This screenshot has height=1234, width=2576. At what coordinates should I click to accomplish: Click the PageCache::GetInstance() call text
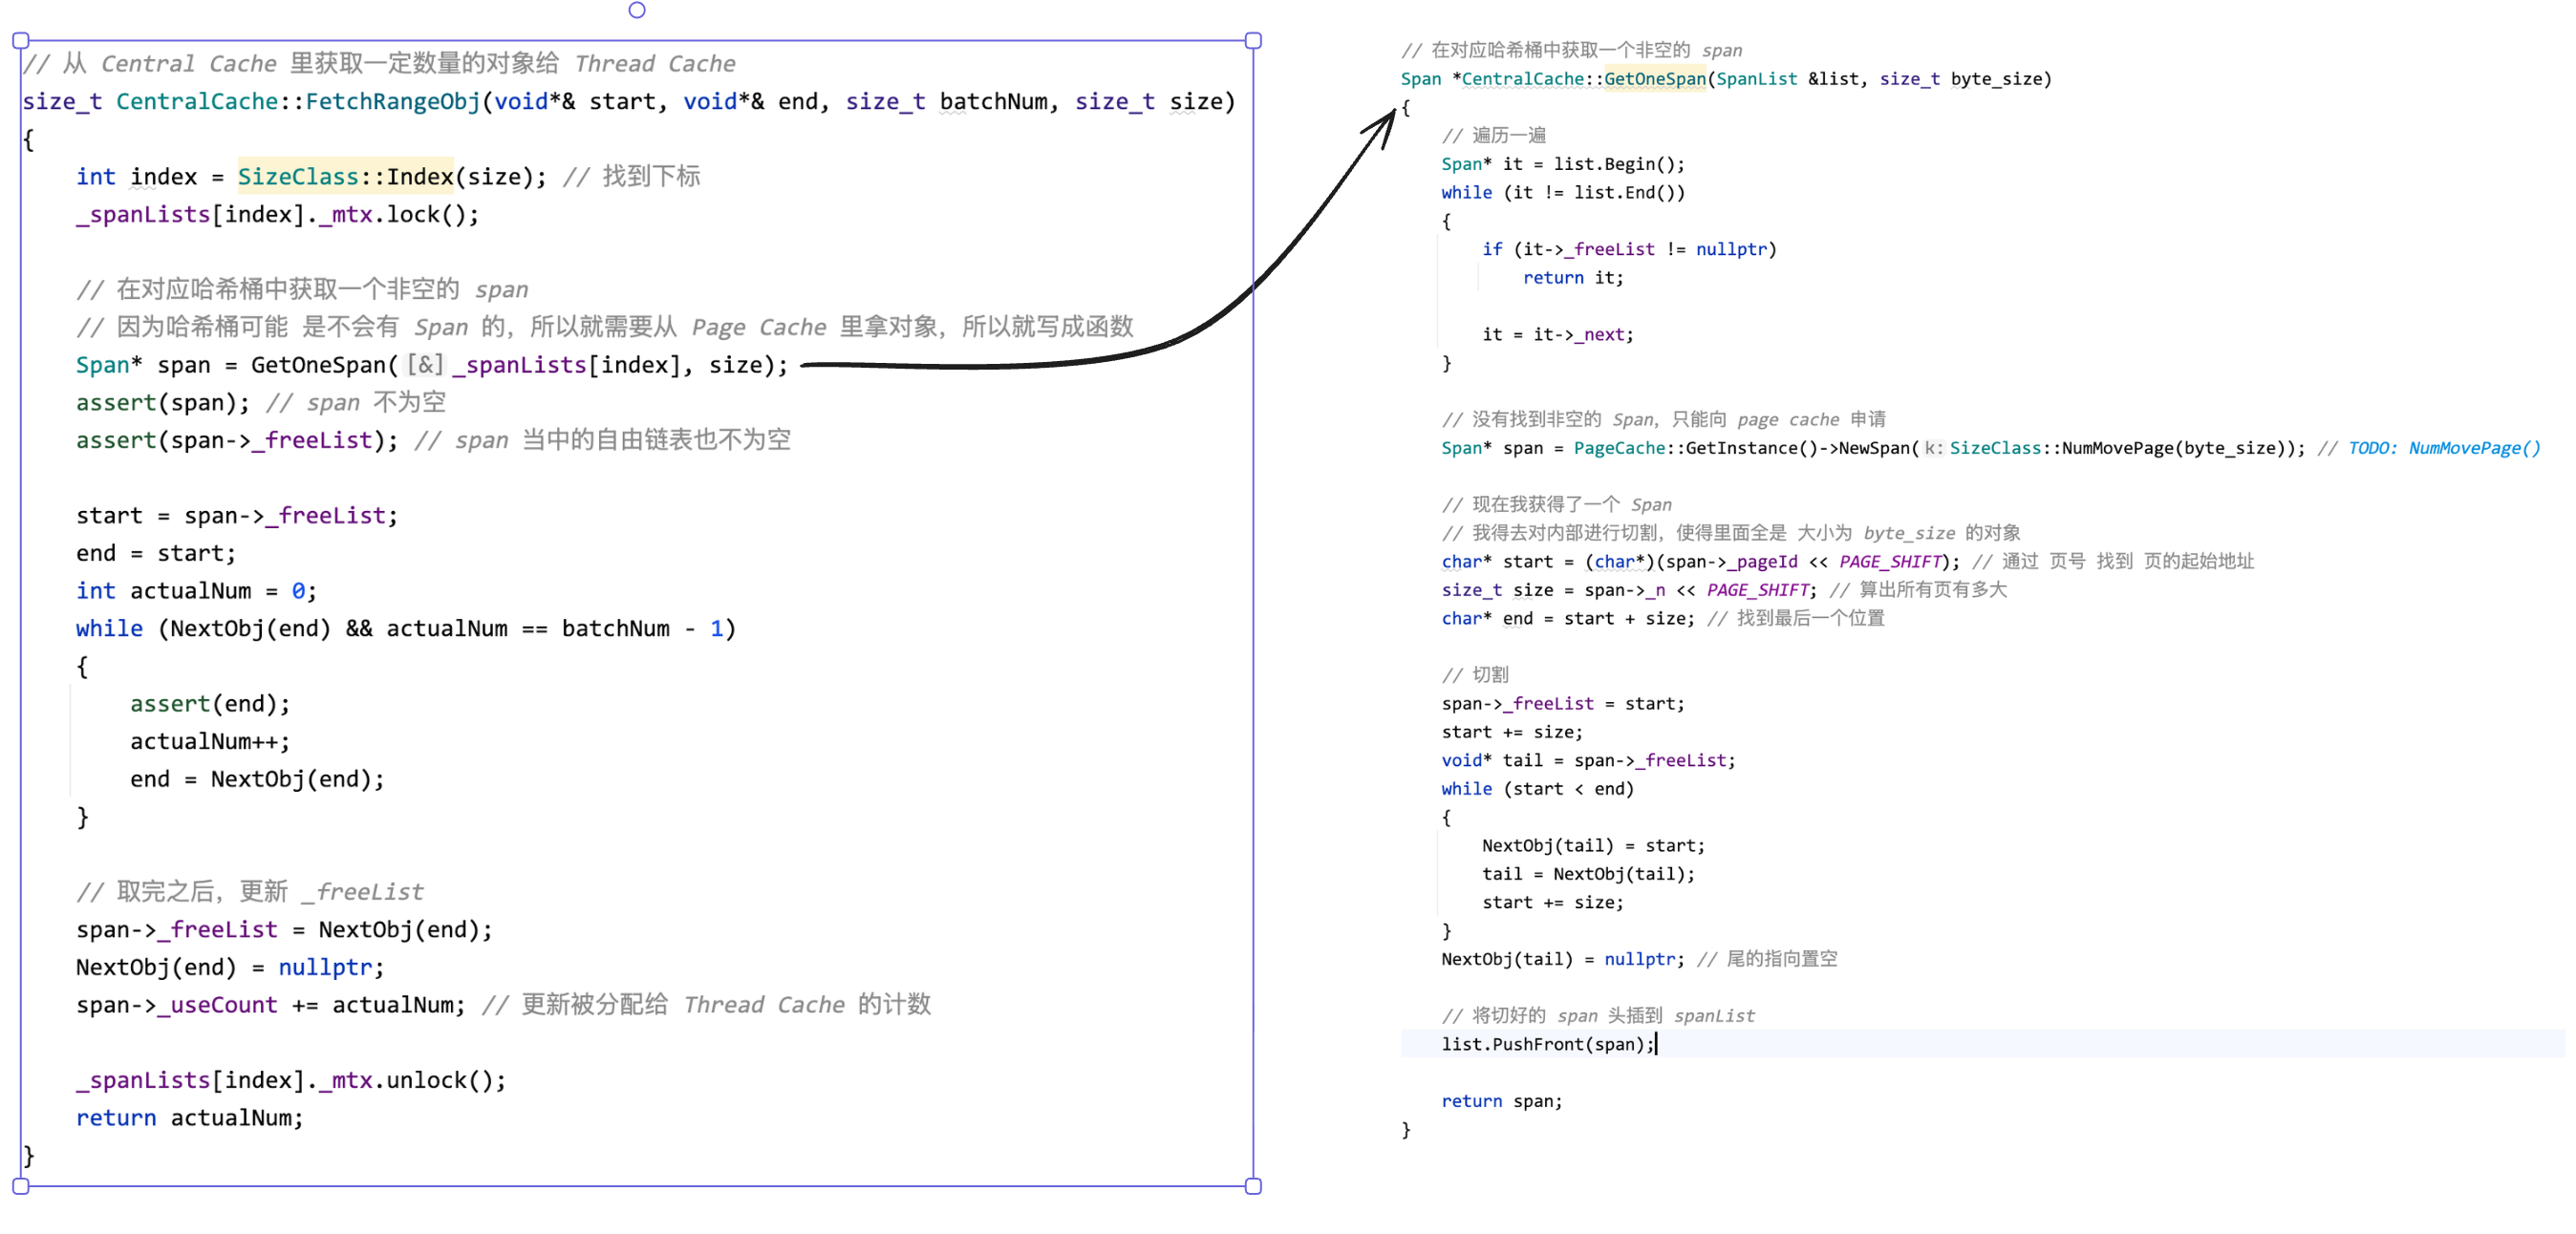tap(1695, 448)
